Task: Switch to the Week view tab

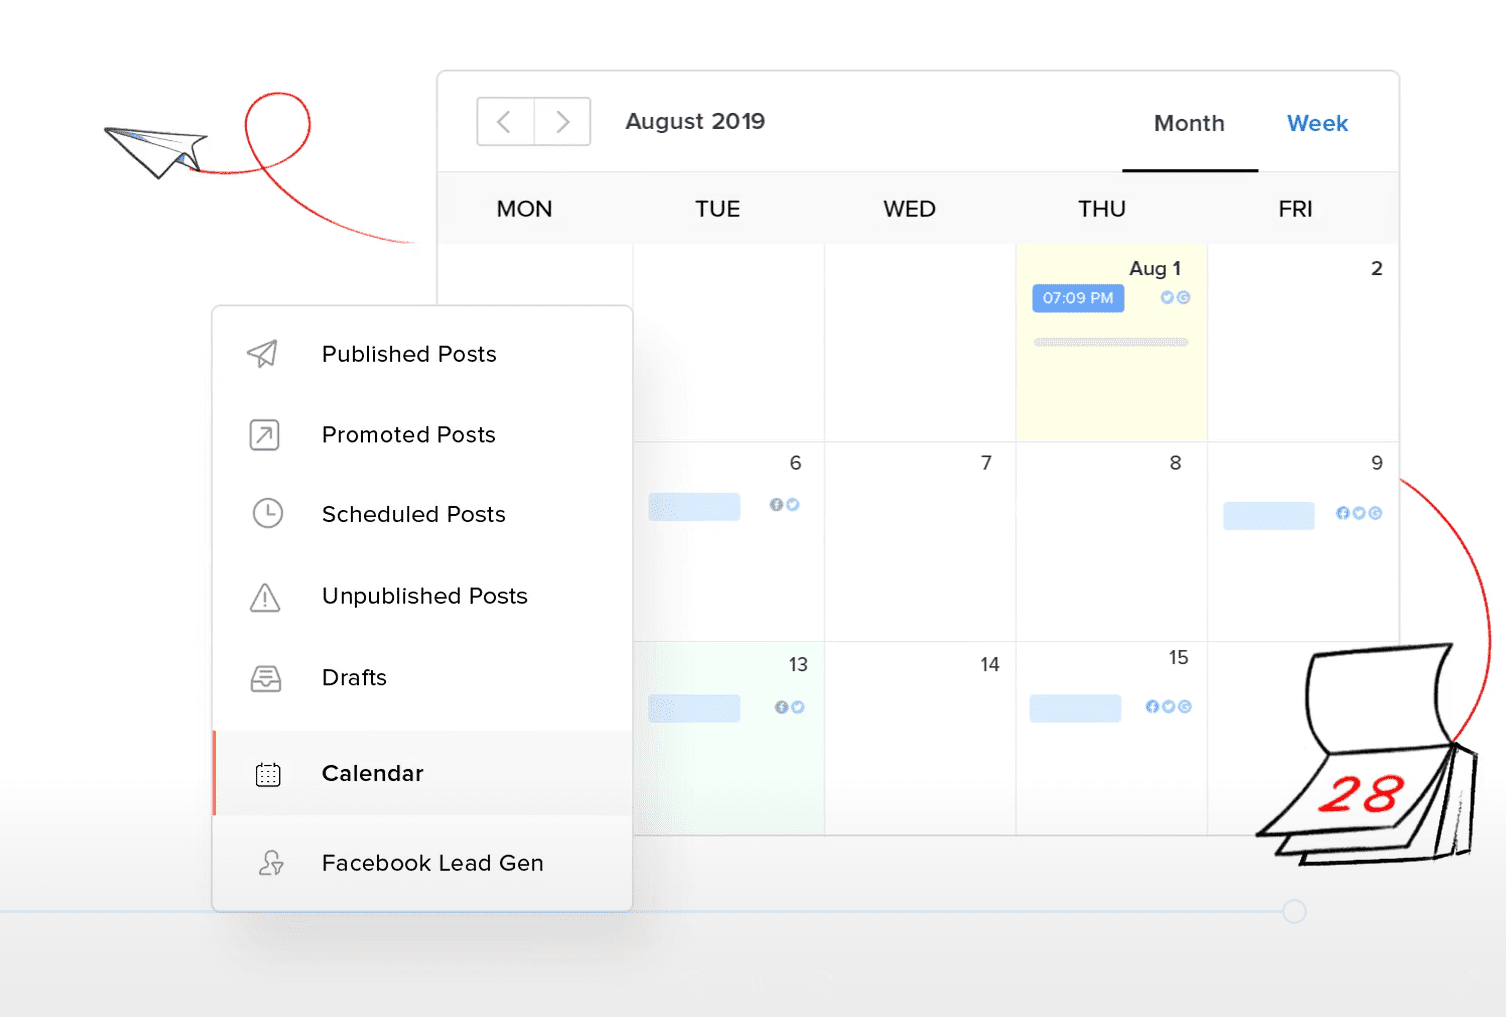Action: pyautogui.click(x=1317, y=124)
